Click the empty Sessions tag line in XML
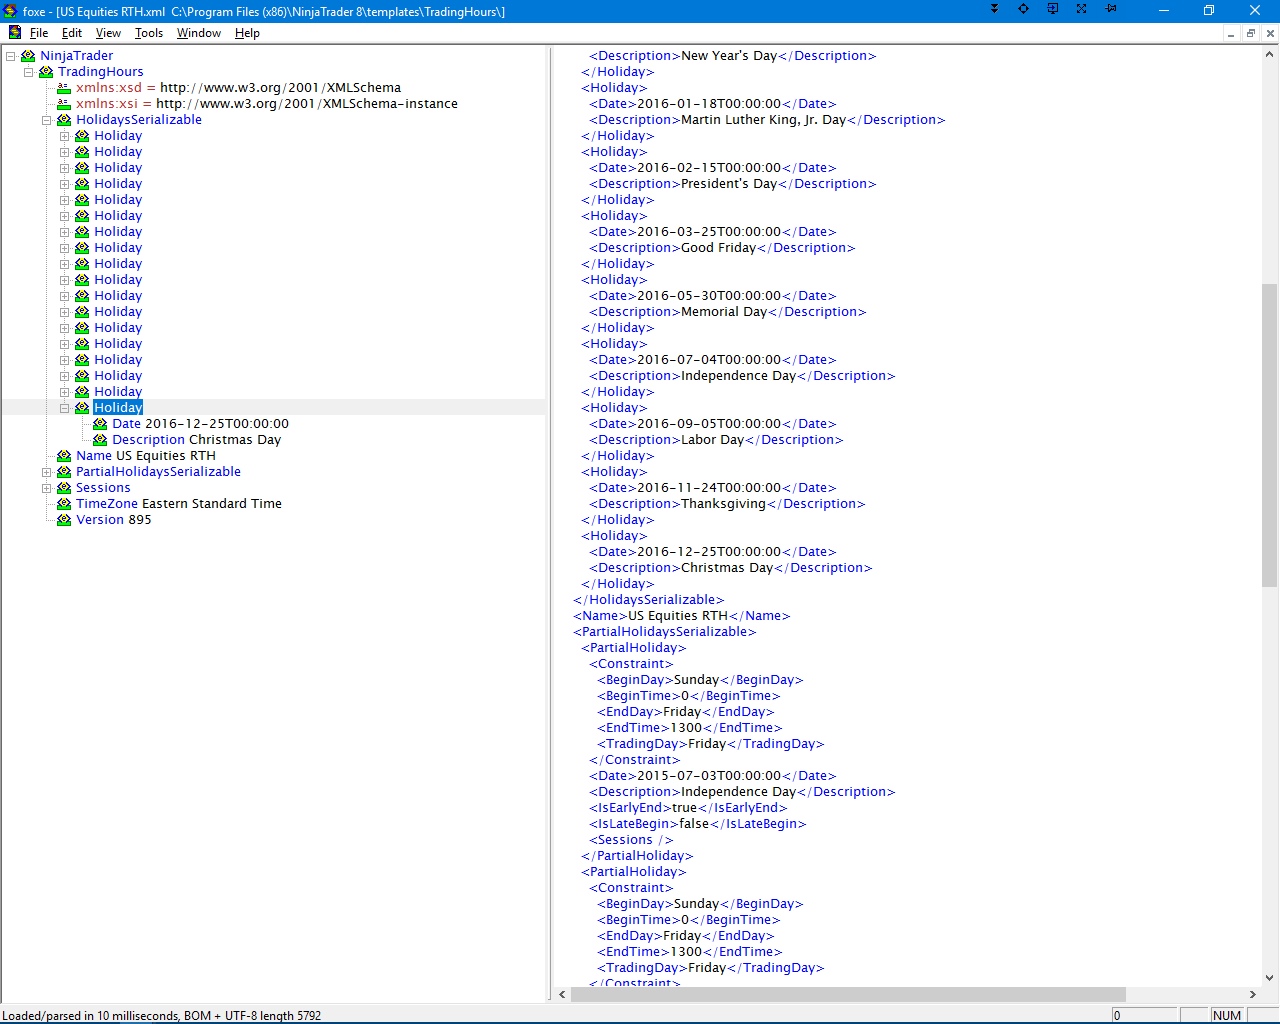The height and width of the screenshot is (1024, 1280). [x=632, y=840]
